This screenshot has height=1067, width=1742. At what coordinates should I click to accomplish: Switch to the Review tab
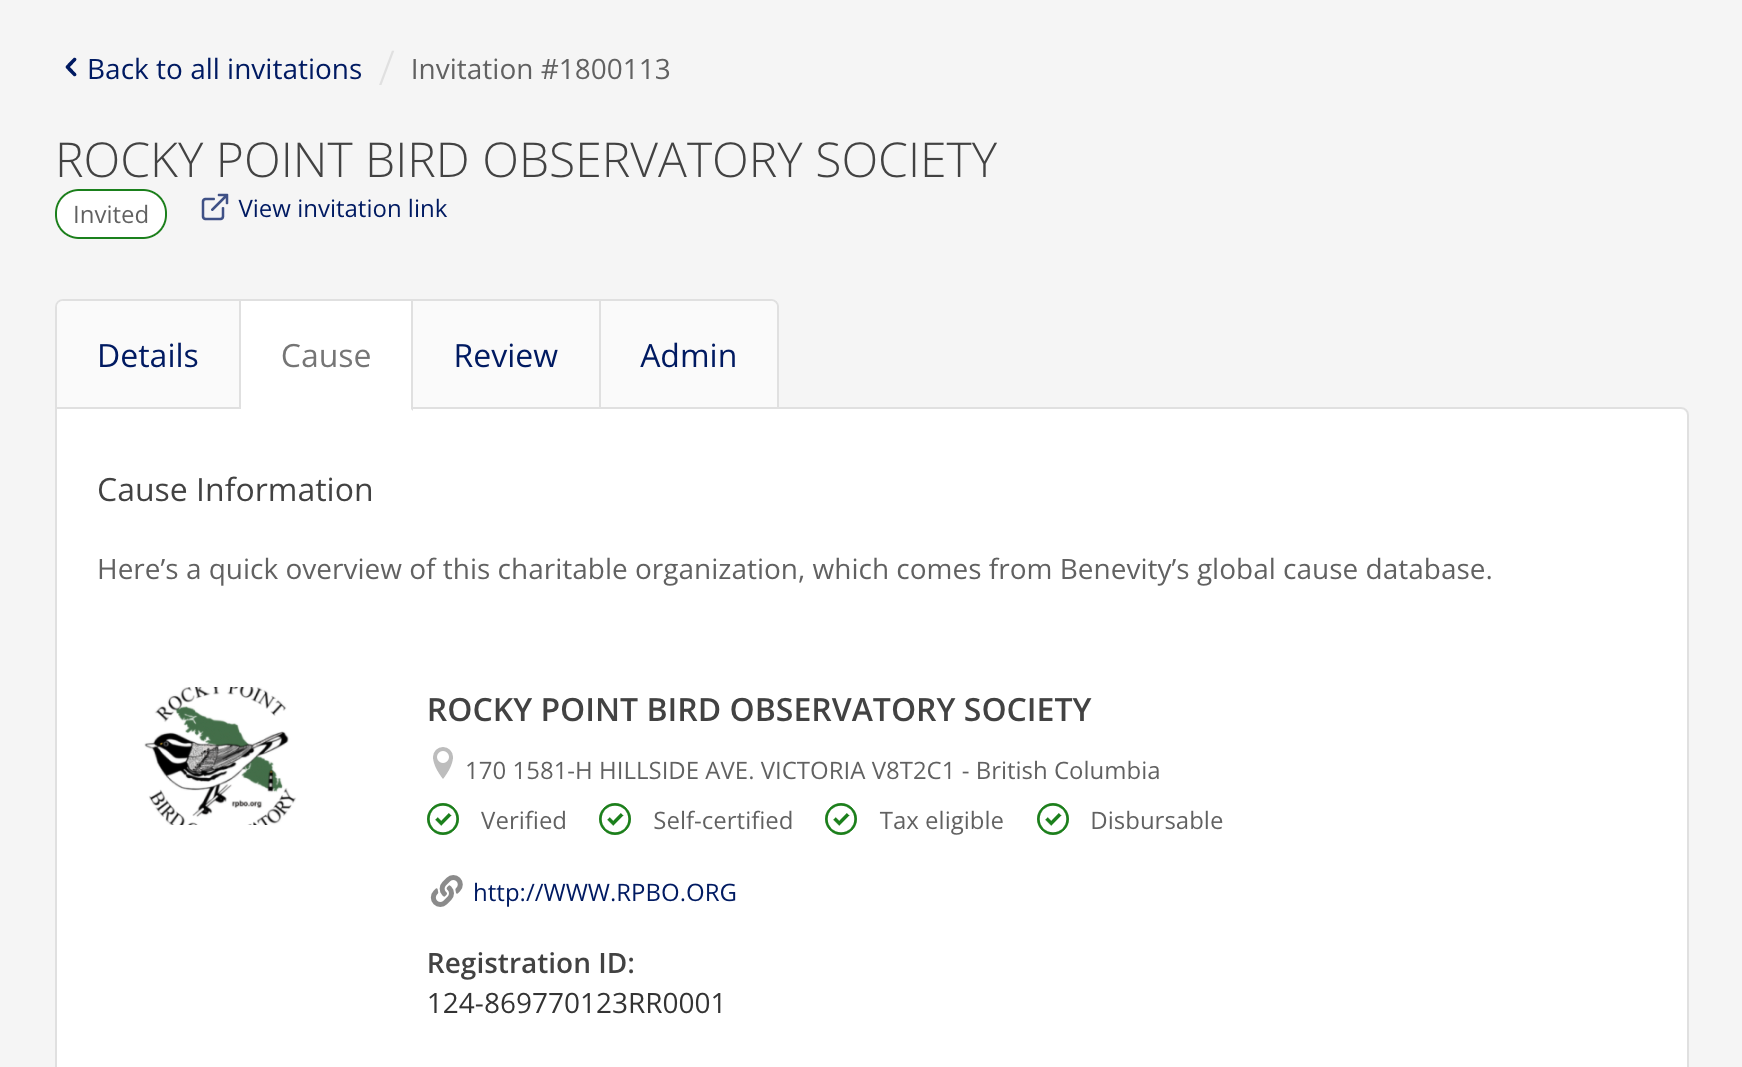506,355
